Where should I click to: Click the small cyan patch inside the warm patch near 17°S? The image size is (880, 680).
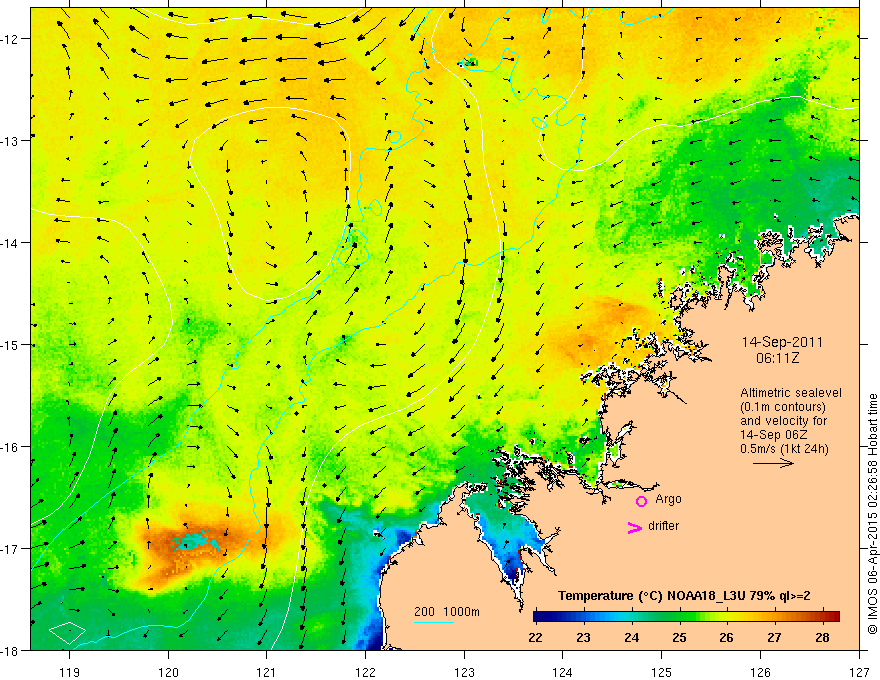pyautogui.click(x=195, y=541)
